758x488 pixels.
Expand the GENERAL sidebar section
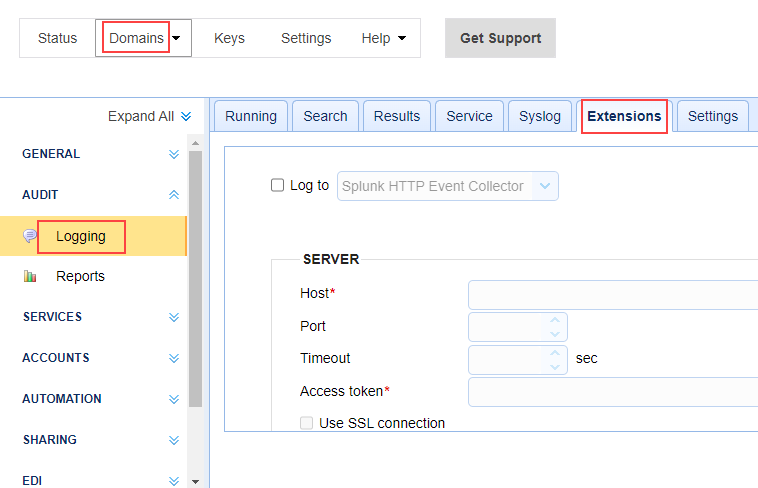point(174,155)
